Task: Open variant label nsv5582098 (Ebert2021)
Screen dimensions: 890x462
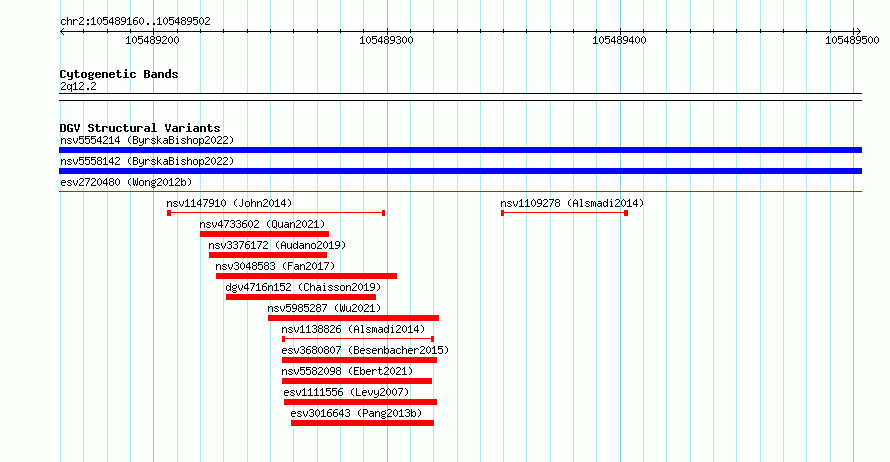Action: point(347,371)
